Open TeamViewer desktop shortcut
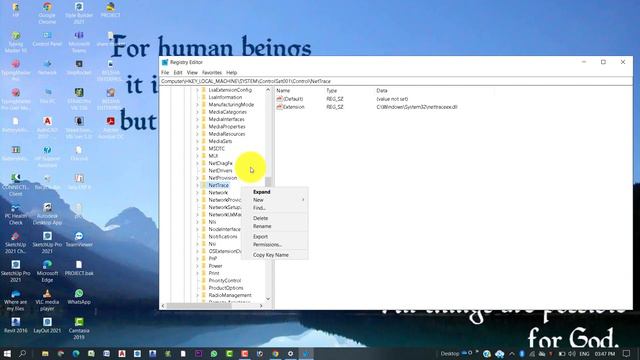The height and width of the screenshot is (360, 640). click(79, 239)
